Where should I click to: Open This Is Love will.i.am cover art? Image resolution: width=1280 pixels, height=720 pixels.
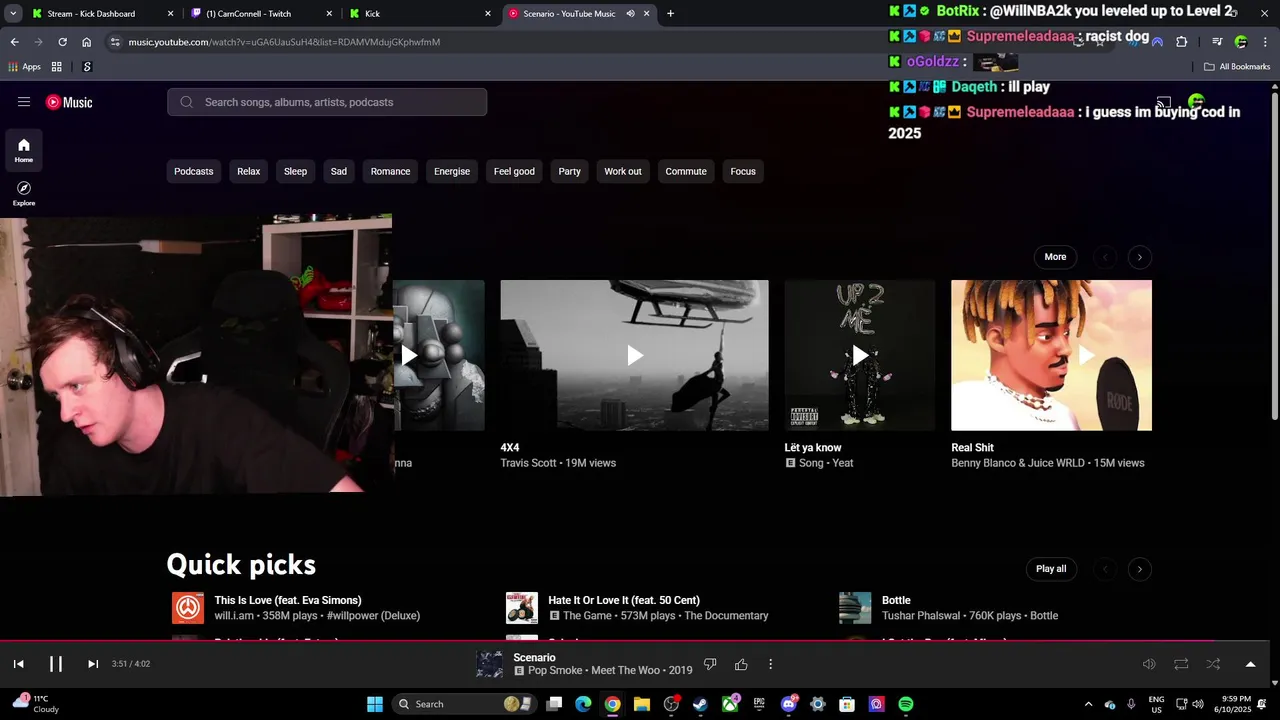(188, 608)
